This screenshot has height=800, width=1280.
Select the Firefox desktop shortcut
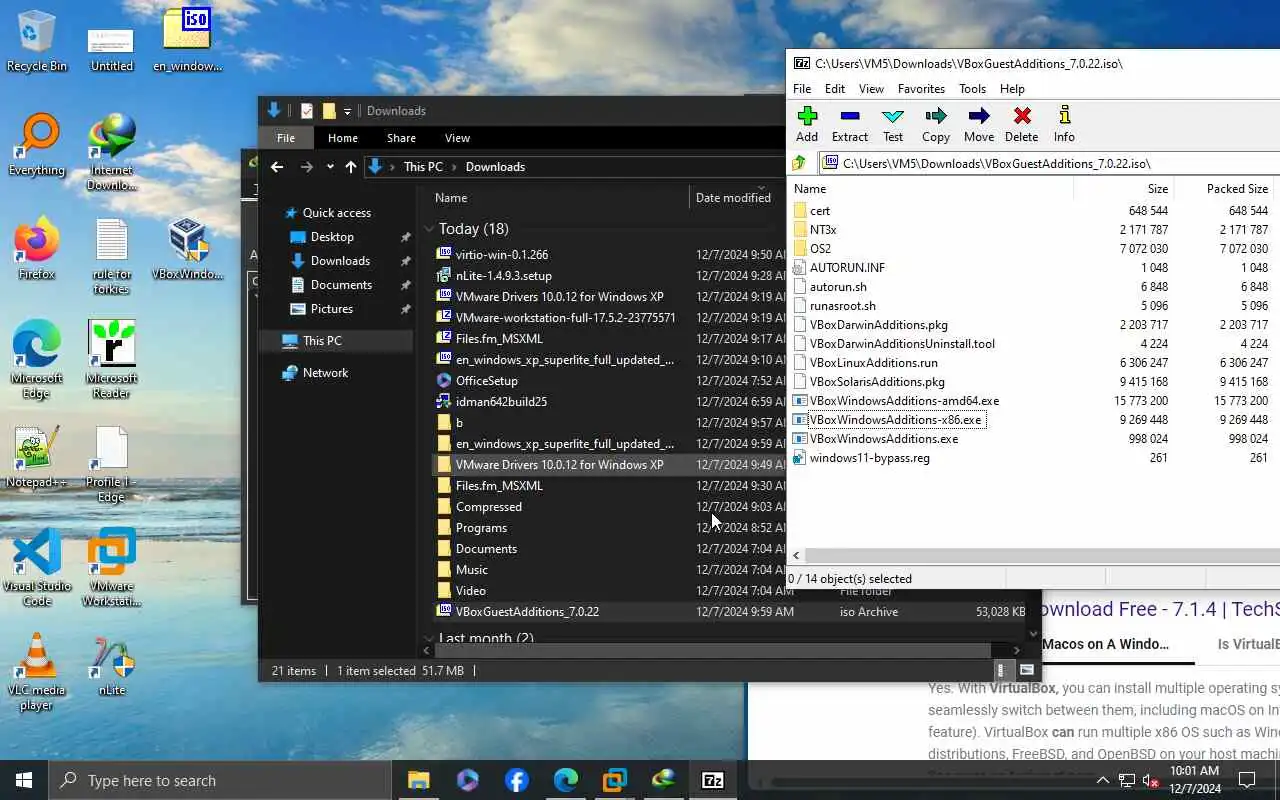click(37, 250)
